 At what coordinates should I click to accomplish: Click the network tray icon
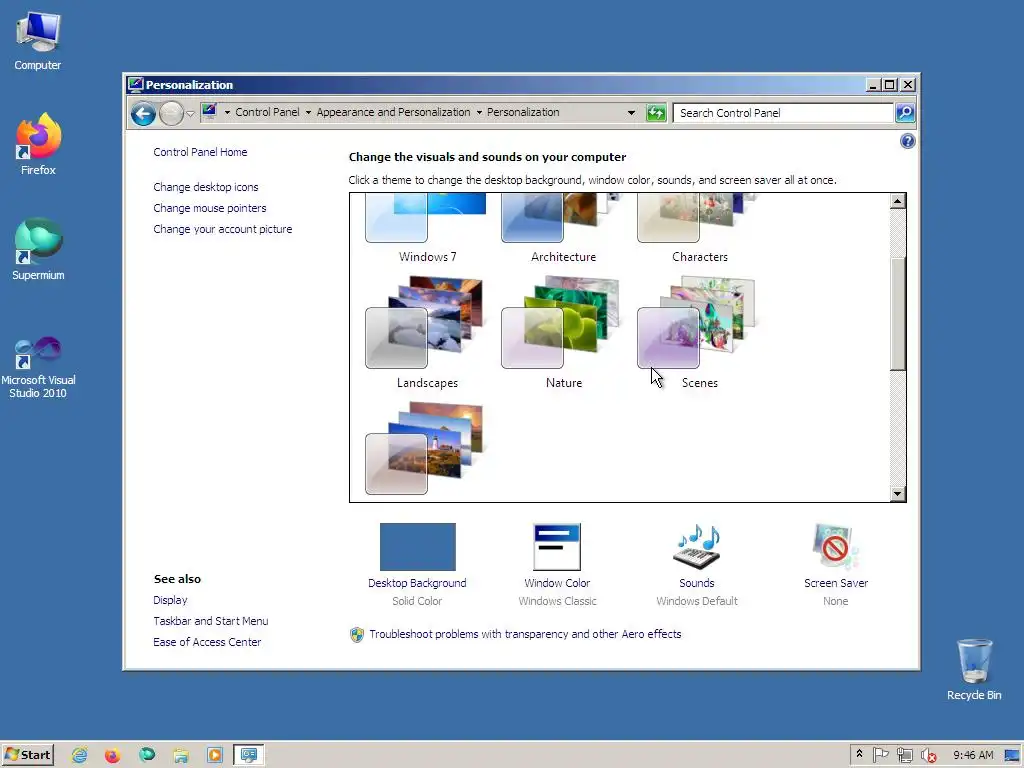coord(904,755)
